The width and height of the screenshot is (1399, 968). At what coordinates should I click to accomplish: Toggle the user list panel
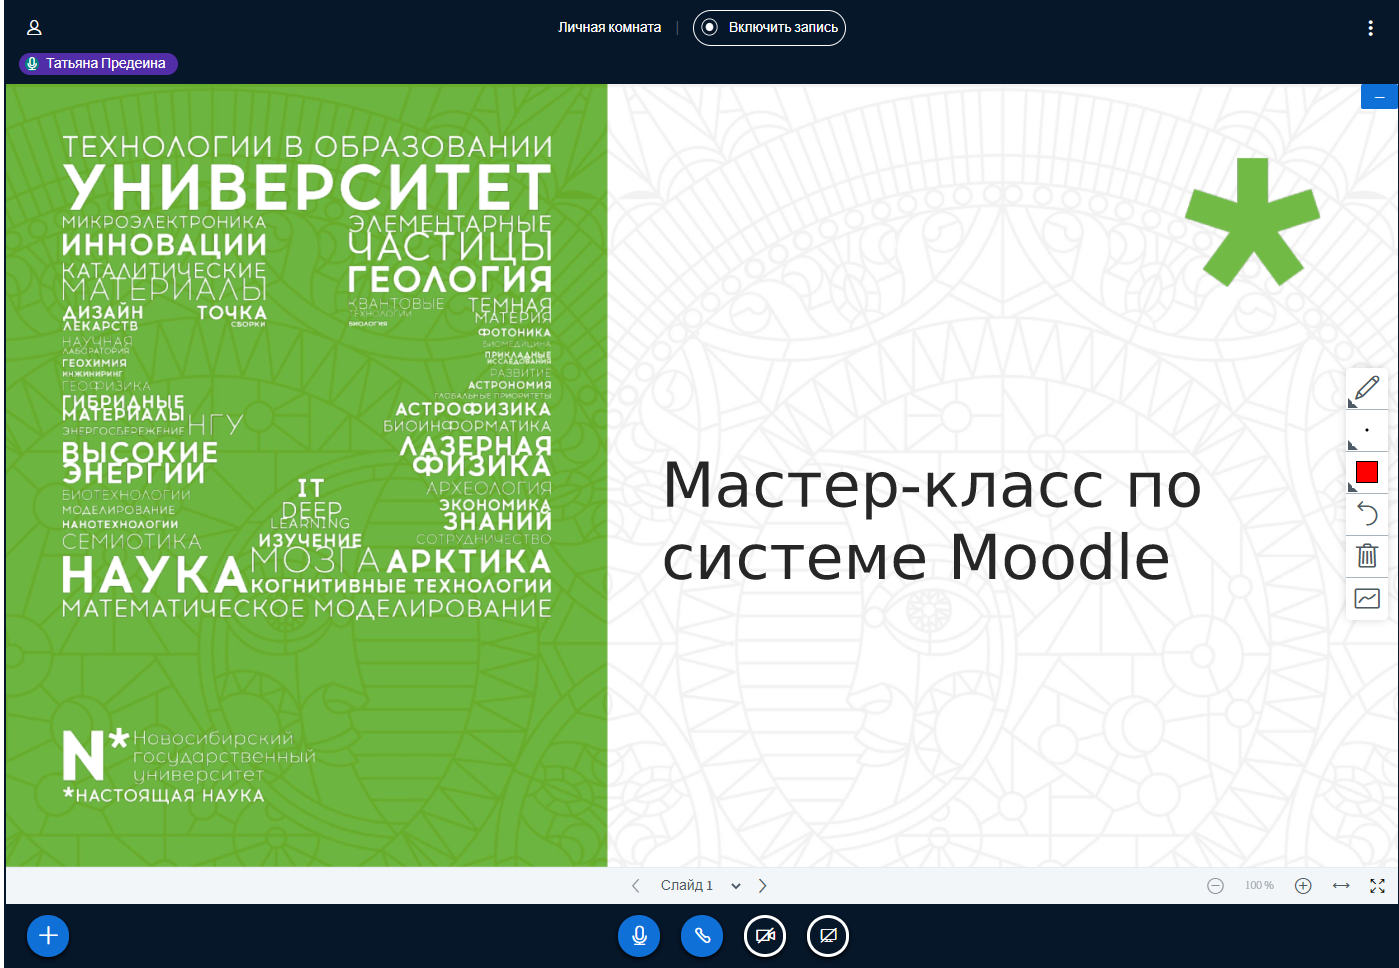coord(34,28)
